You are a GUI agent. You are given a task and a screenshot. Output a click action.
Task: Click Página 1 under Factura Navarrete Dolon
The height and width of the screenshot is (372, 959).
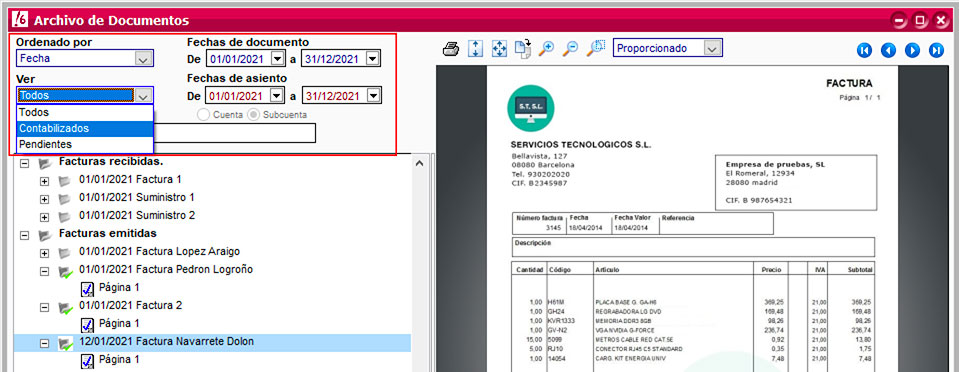click(119, 359)
